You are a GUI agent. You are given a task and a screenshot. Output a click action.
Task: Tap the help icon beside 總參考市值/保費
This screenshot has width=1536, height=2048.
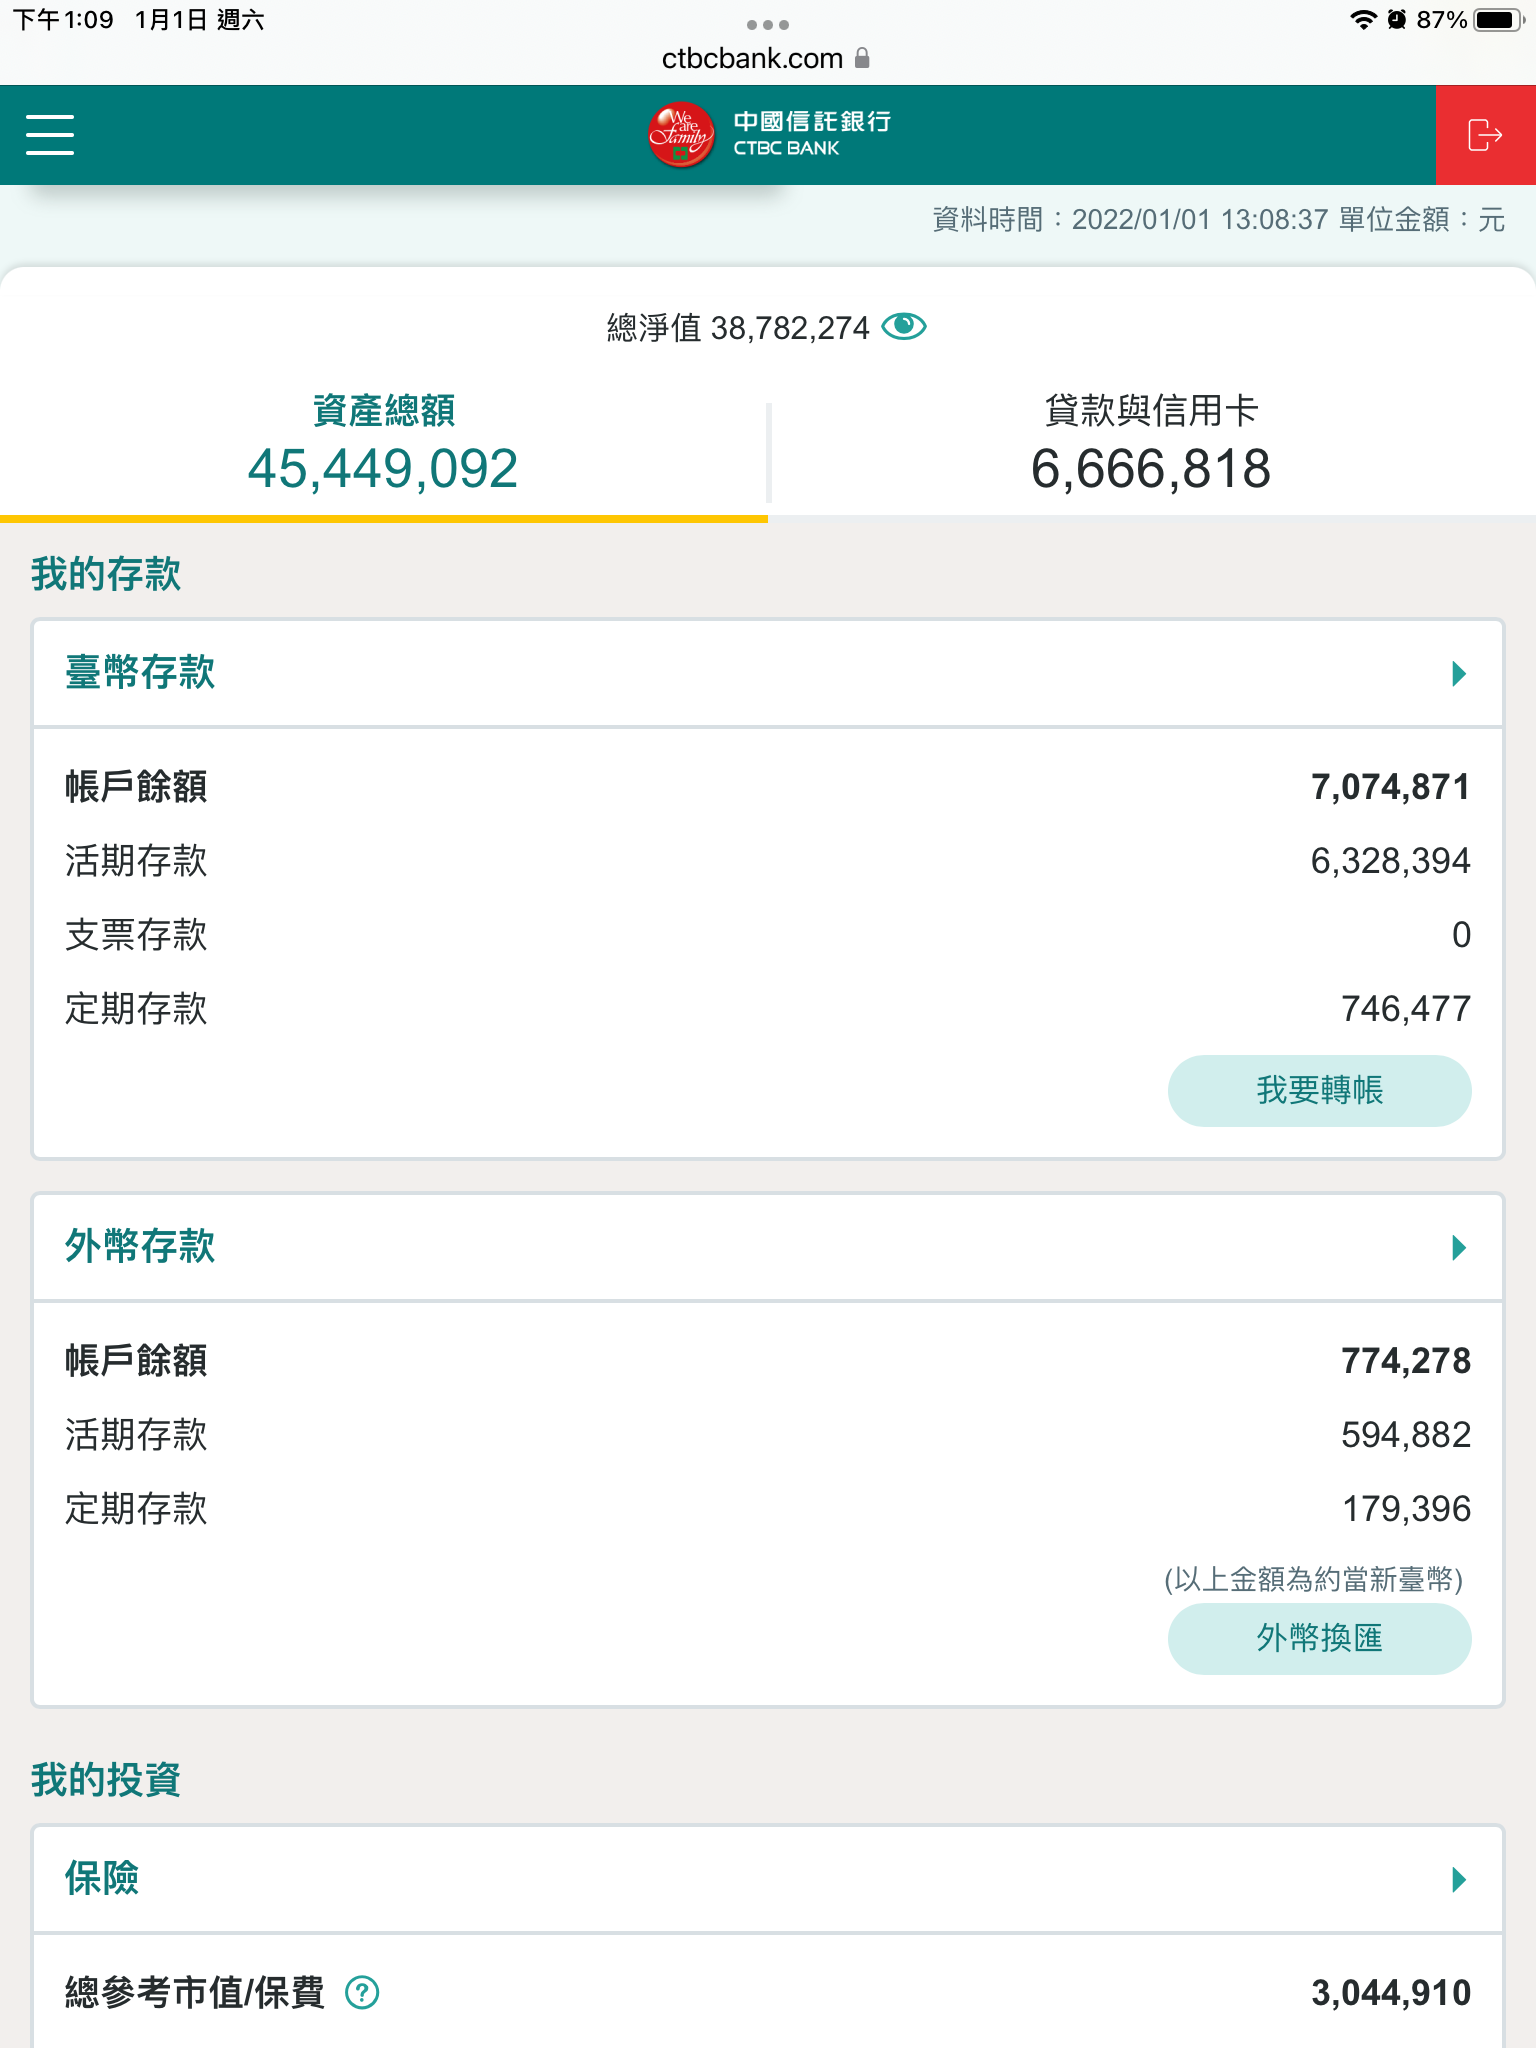[362, 1993]
